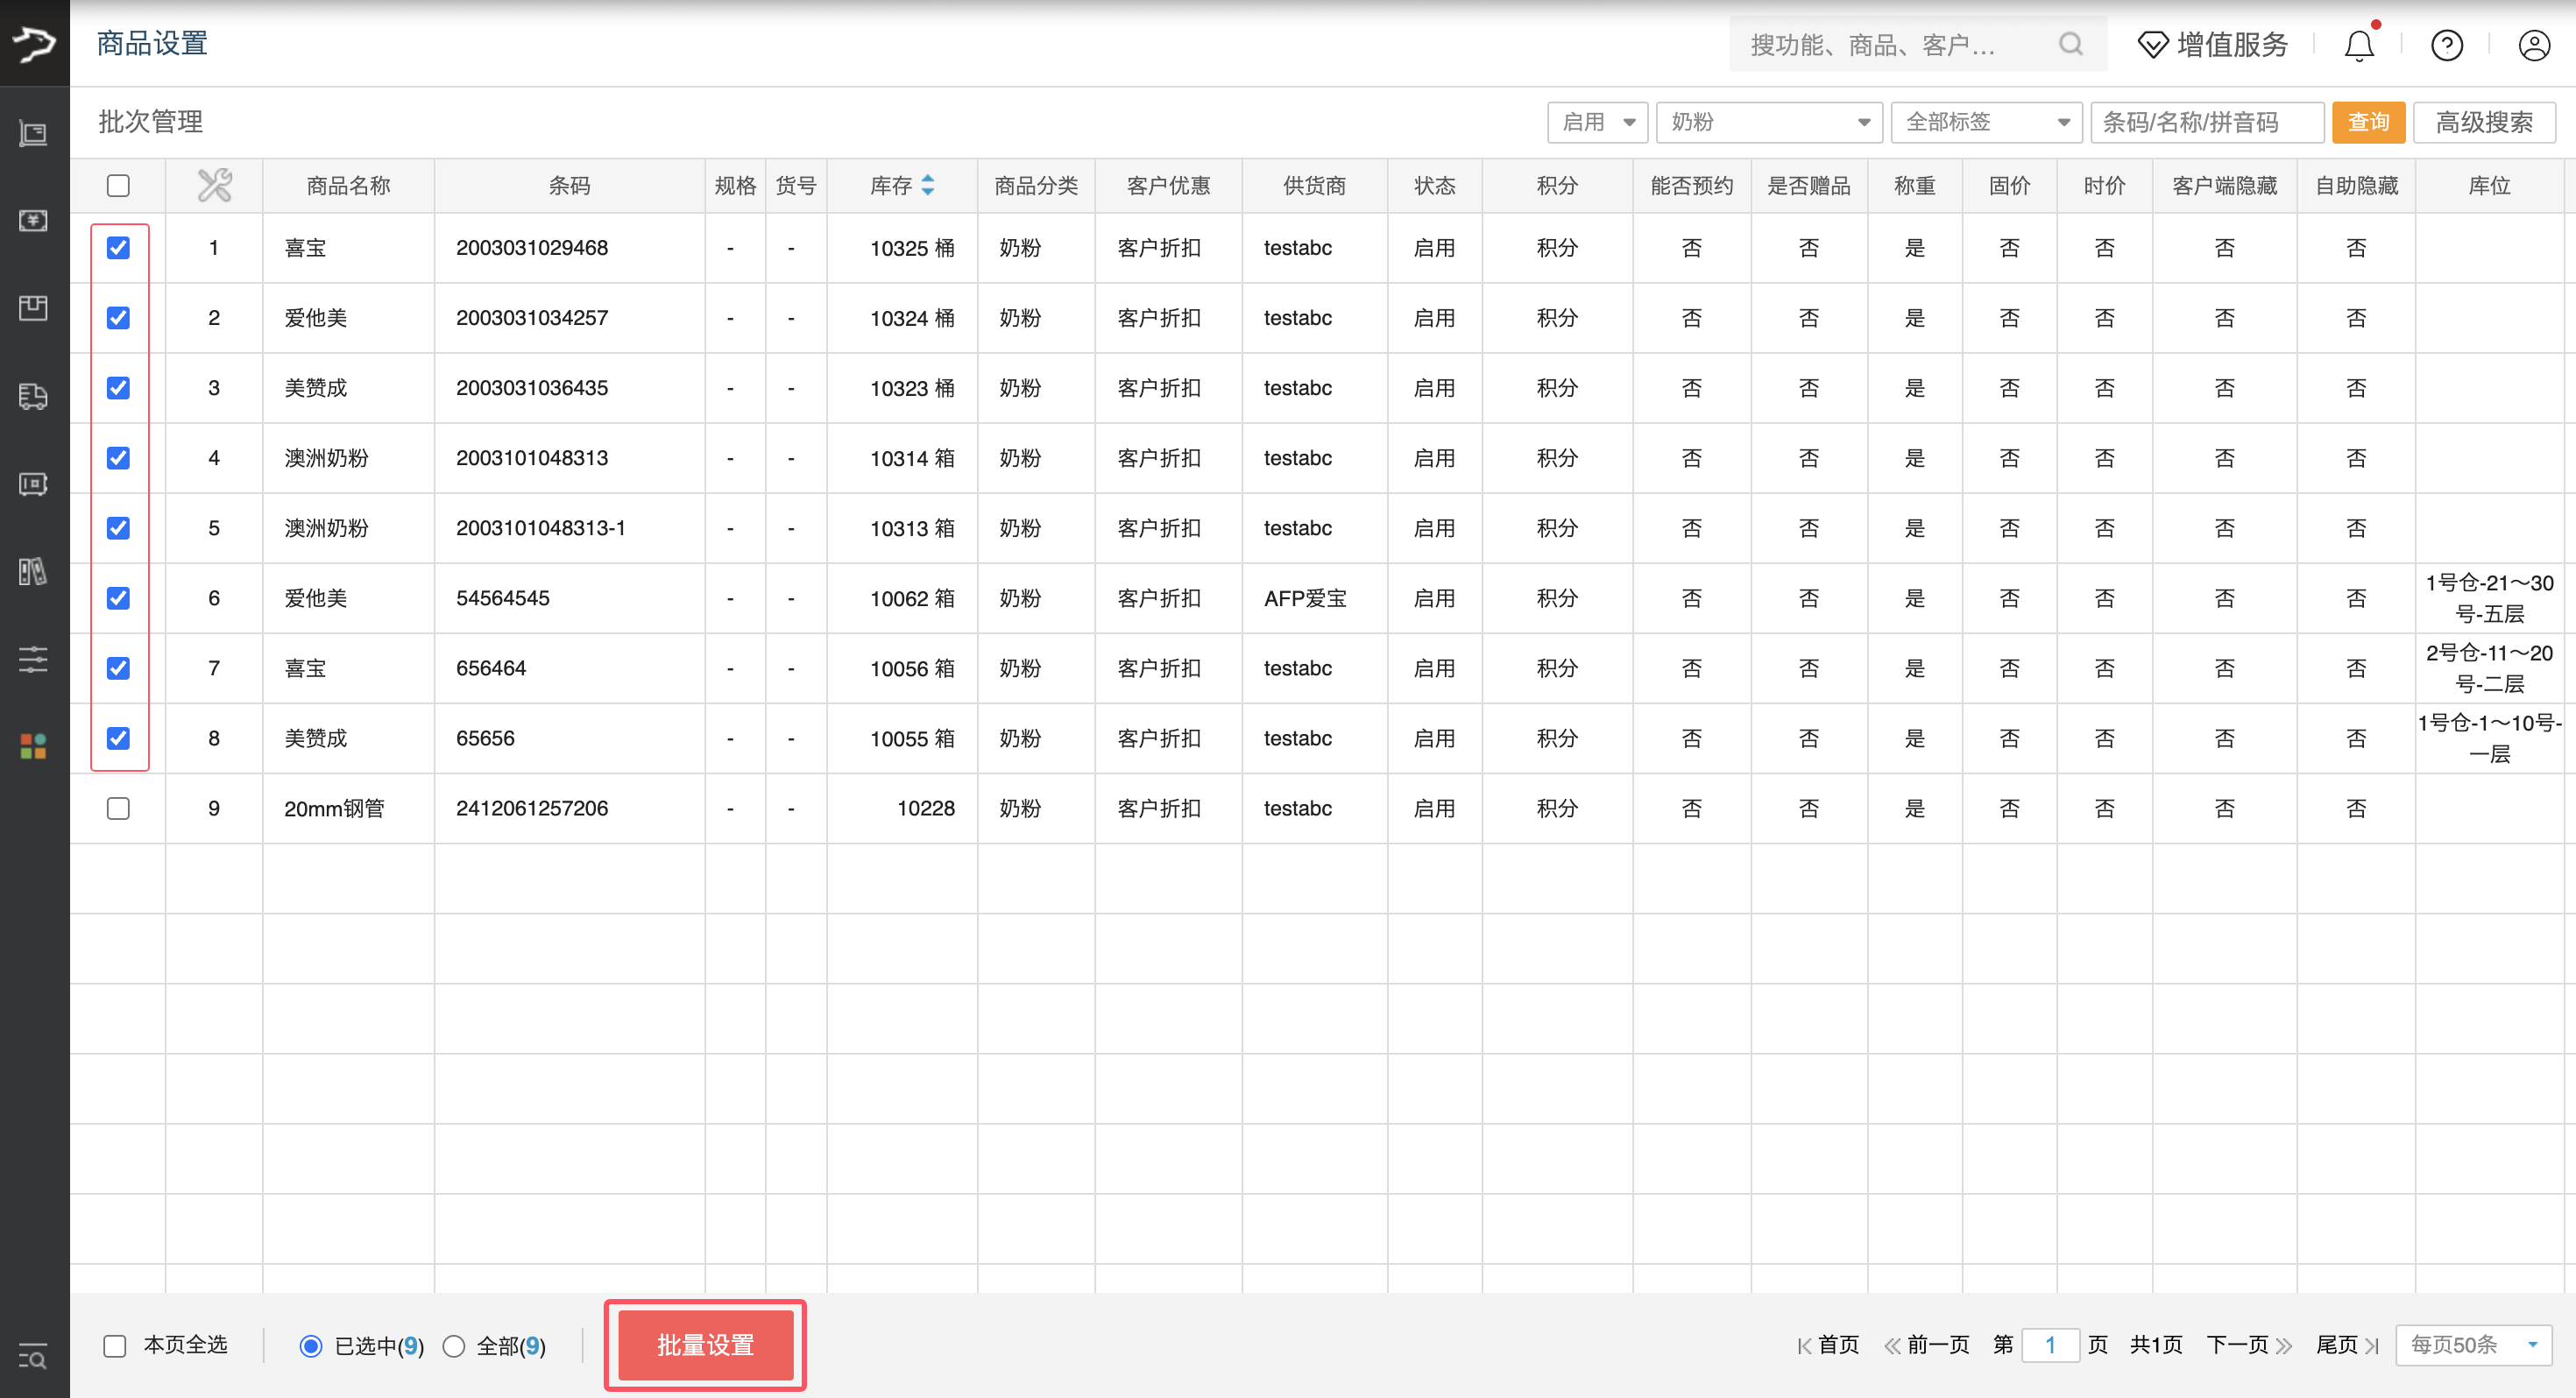Click the 商品名称 column header
The image size is (2576, 1398).
point(348,185)
